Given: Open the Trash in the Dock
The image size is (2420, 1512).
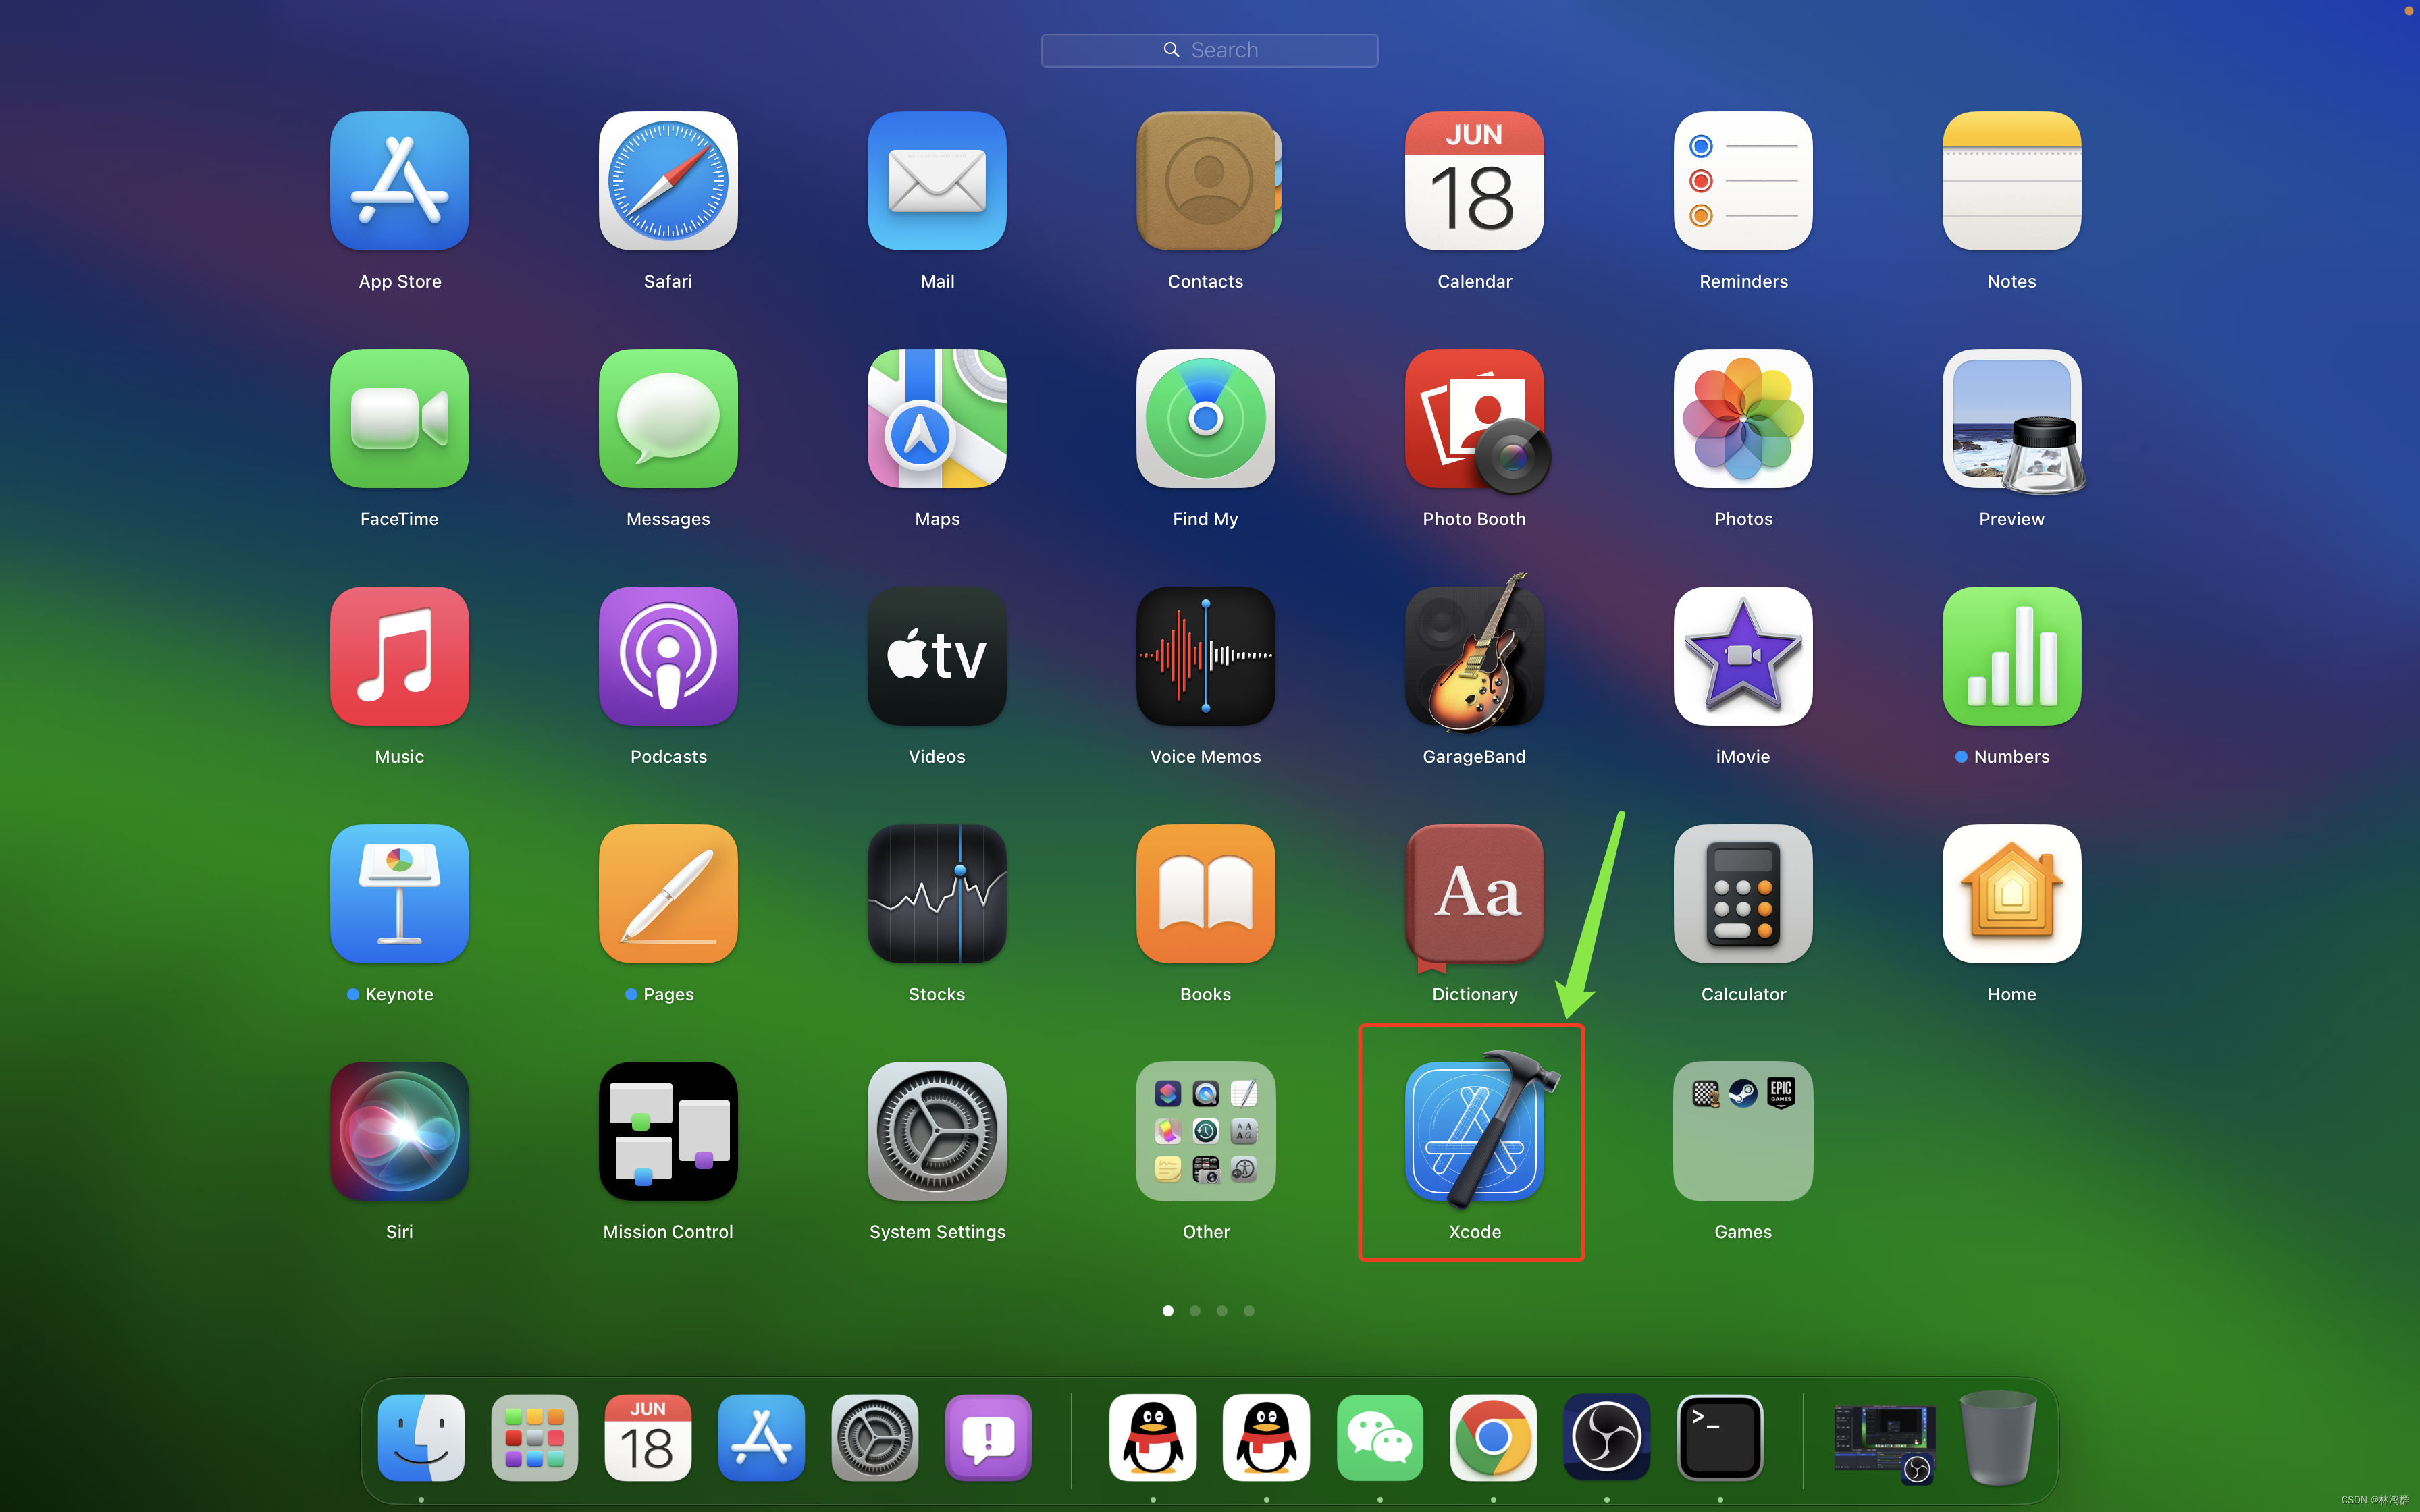Looking at the screenshot, I should tap(1998, 1437).
